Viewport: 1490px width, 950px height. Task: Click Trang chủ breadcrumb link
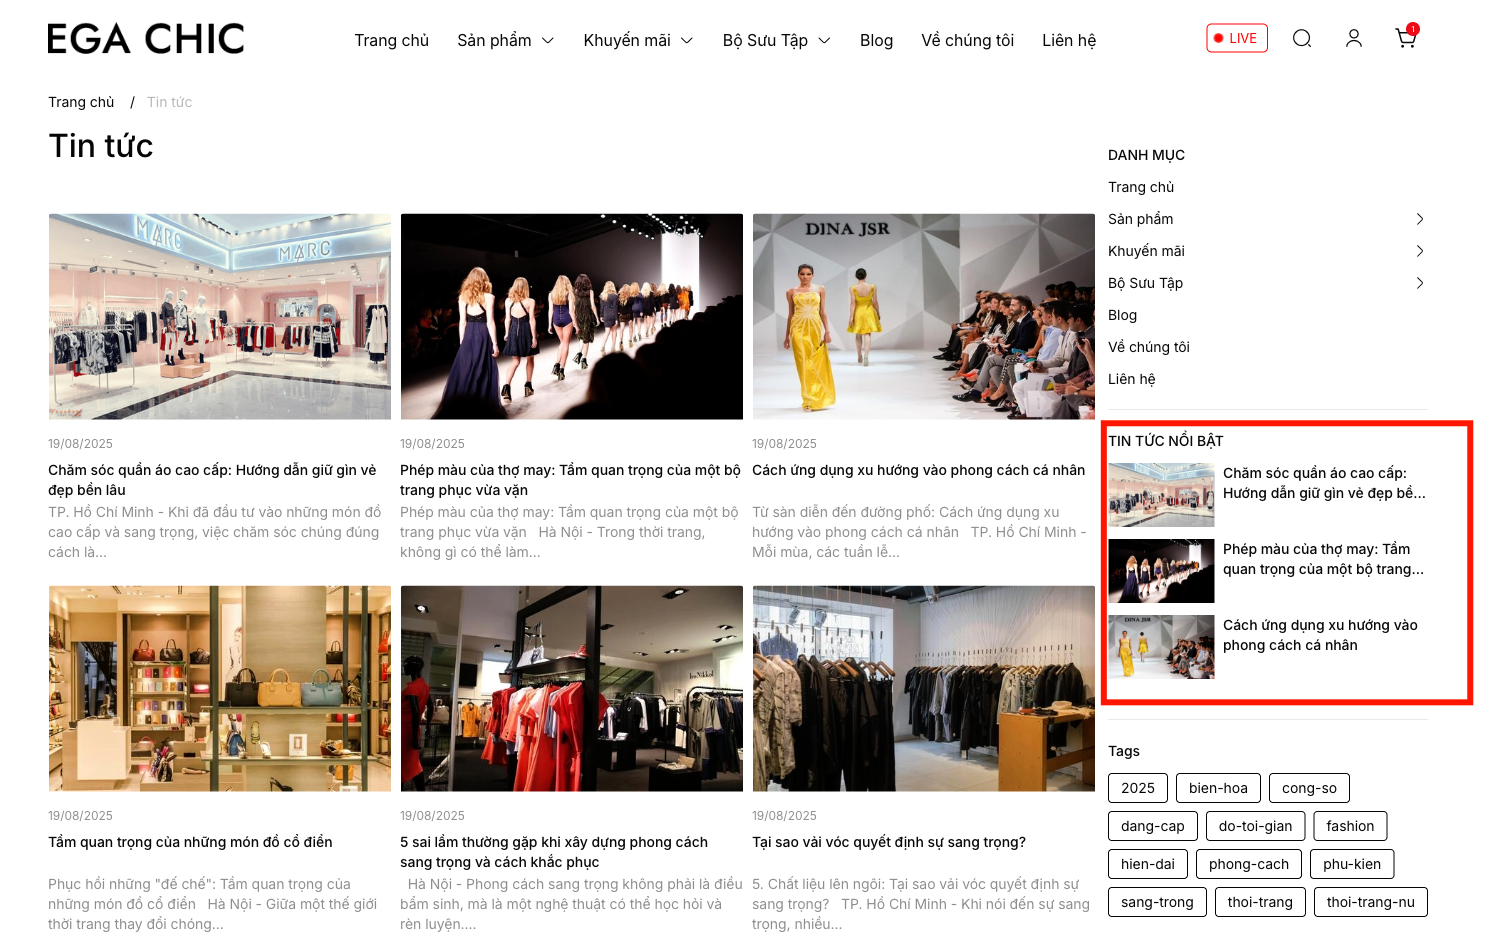pos(81,102)
